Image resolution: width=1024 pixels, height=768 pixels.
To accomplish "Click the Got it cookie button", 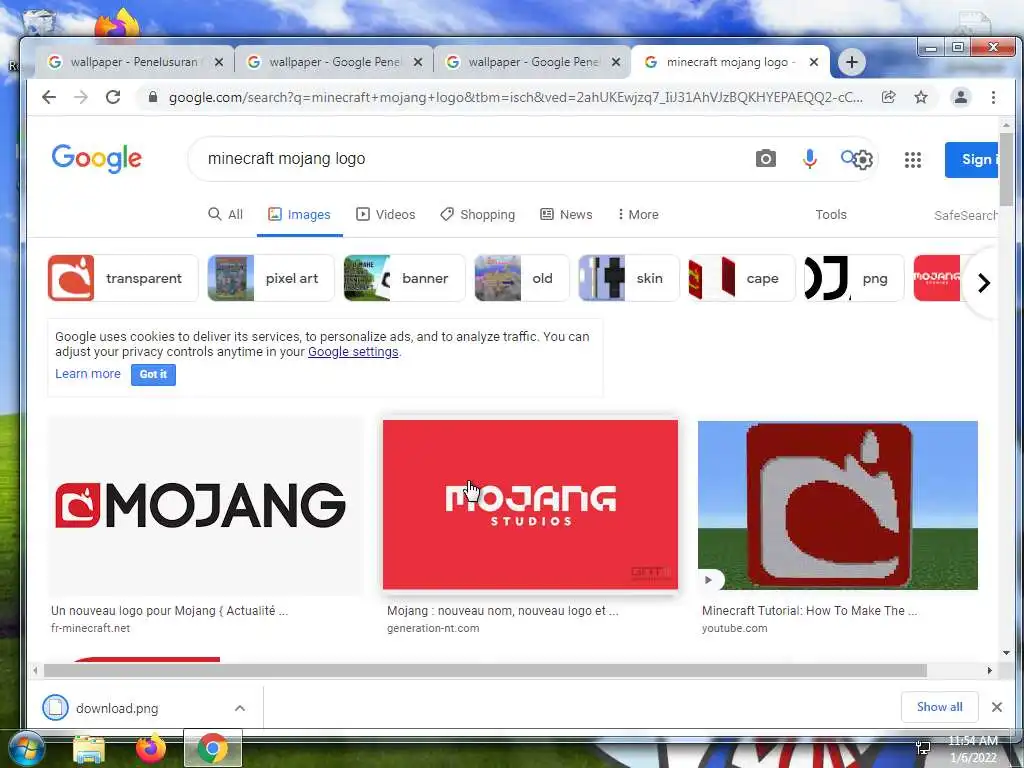I will coord(153,374).
